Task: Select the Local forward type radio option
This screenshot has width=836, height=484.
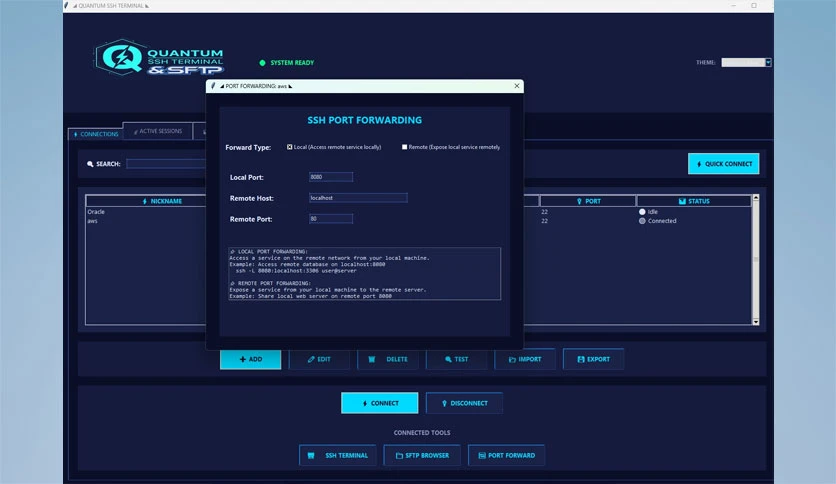Action: click(290, 147)
